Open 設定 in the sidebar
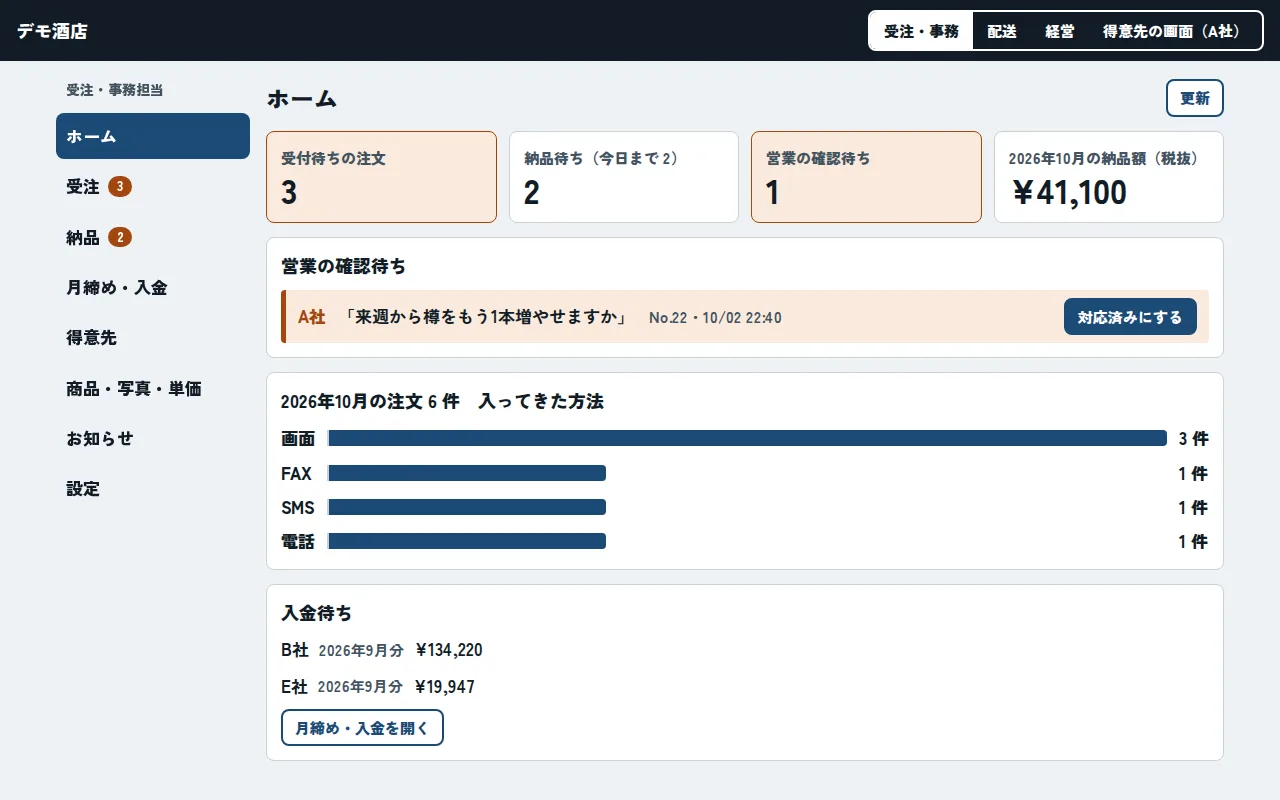 tap(153, 488)
